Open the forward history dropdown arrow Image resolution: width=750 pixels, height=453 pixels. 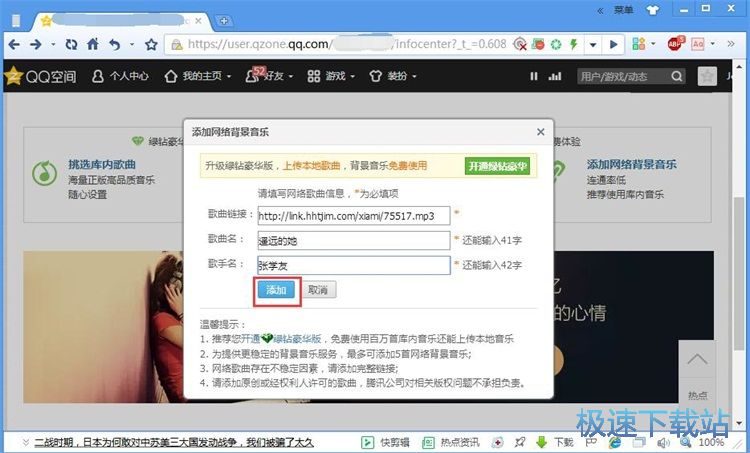coord(53,44)
